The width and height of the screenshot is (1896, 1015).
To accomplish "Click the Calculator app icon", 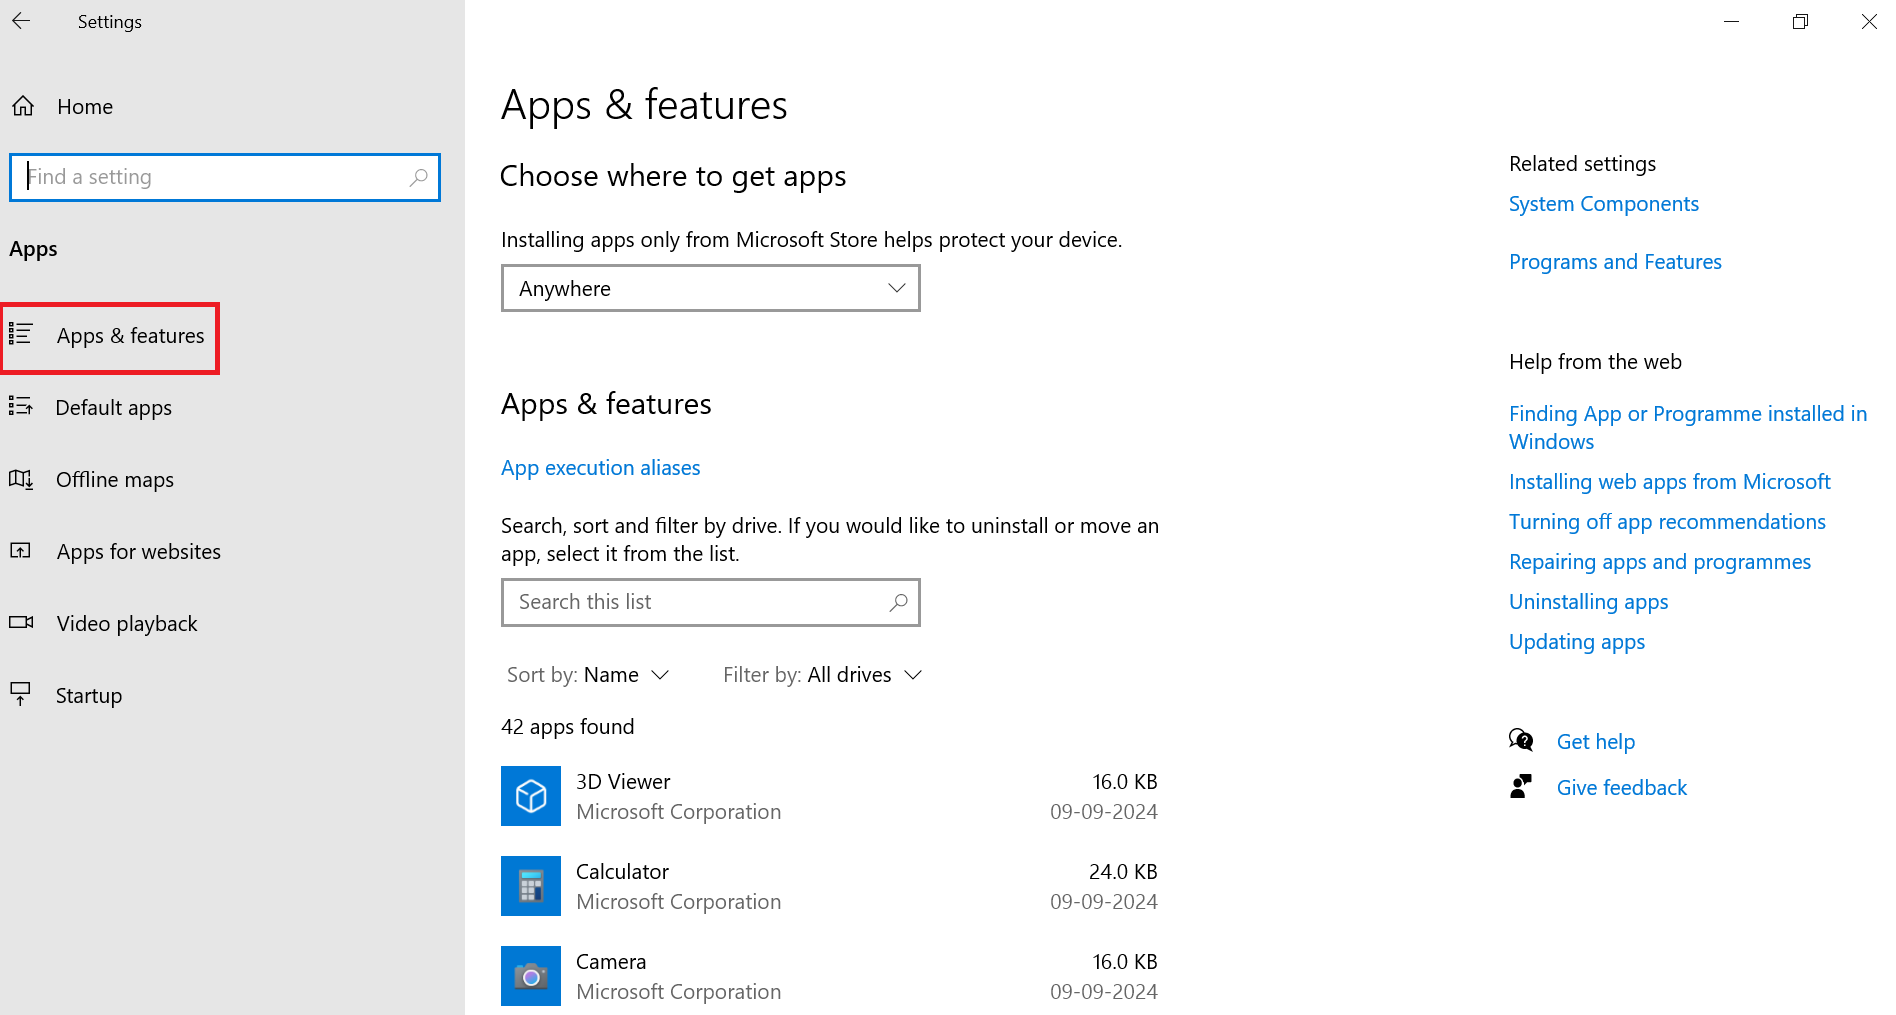I will [x=530, y=886].
